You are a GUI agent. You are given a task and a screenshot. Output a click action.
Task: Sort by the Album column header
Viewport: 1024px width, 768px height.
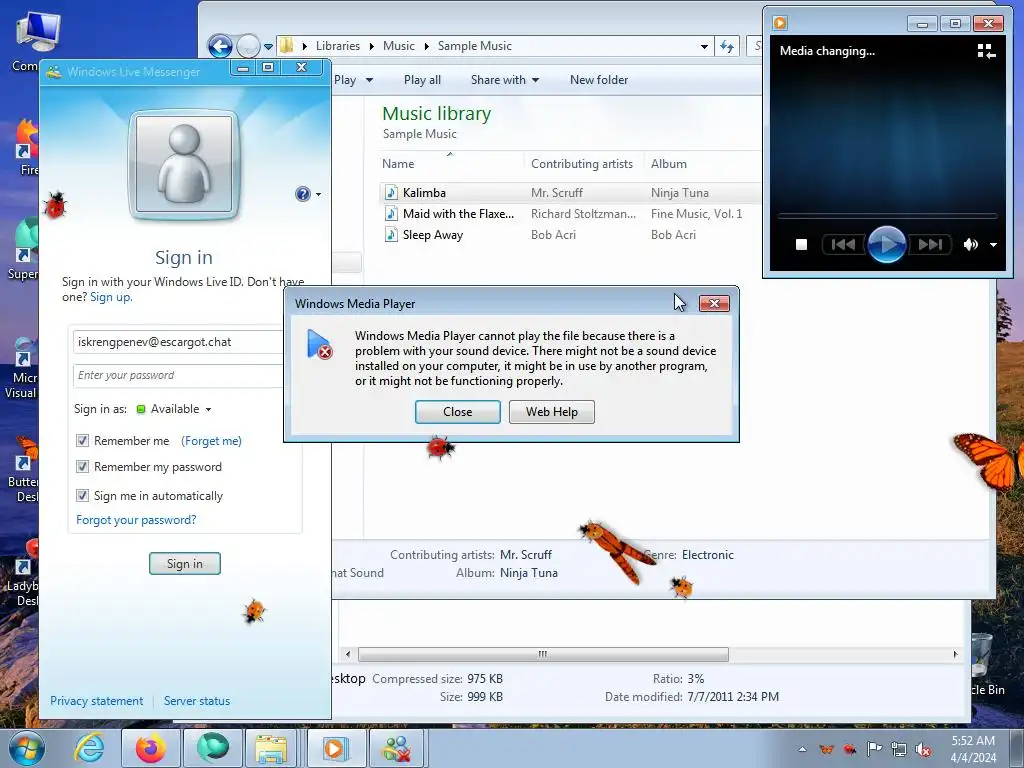[x=703, y=164]
